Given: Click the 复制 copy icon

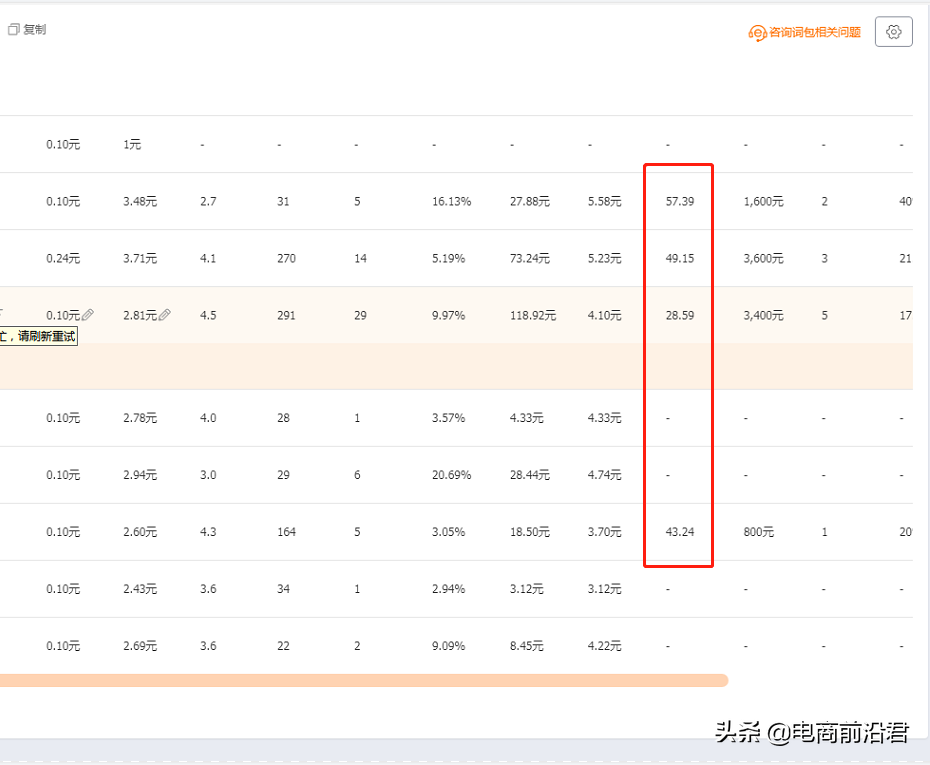Looking at the screenshot, I should pyautogui.click(x=14, y=29).
